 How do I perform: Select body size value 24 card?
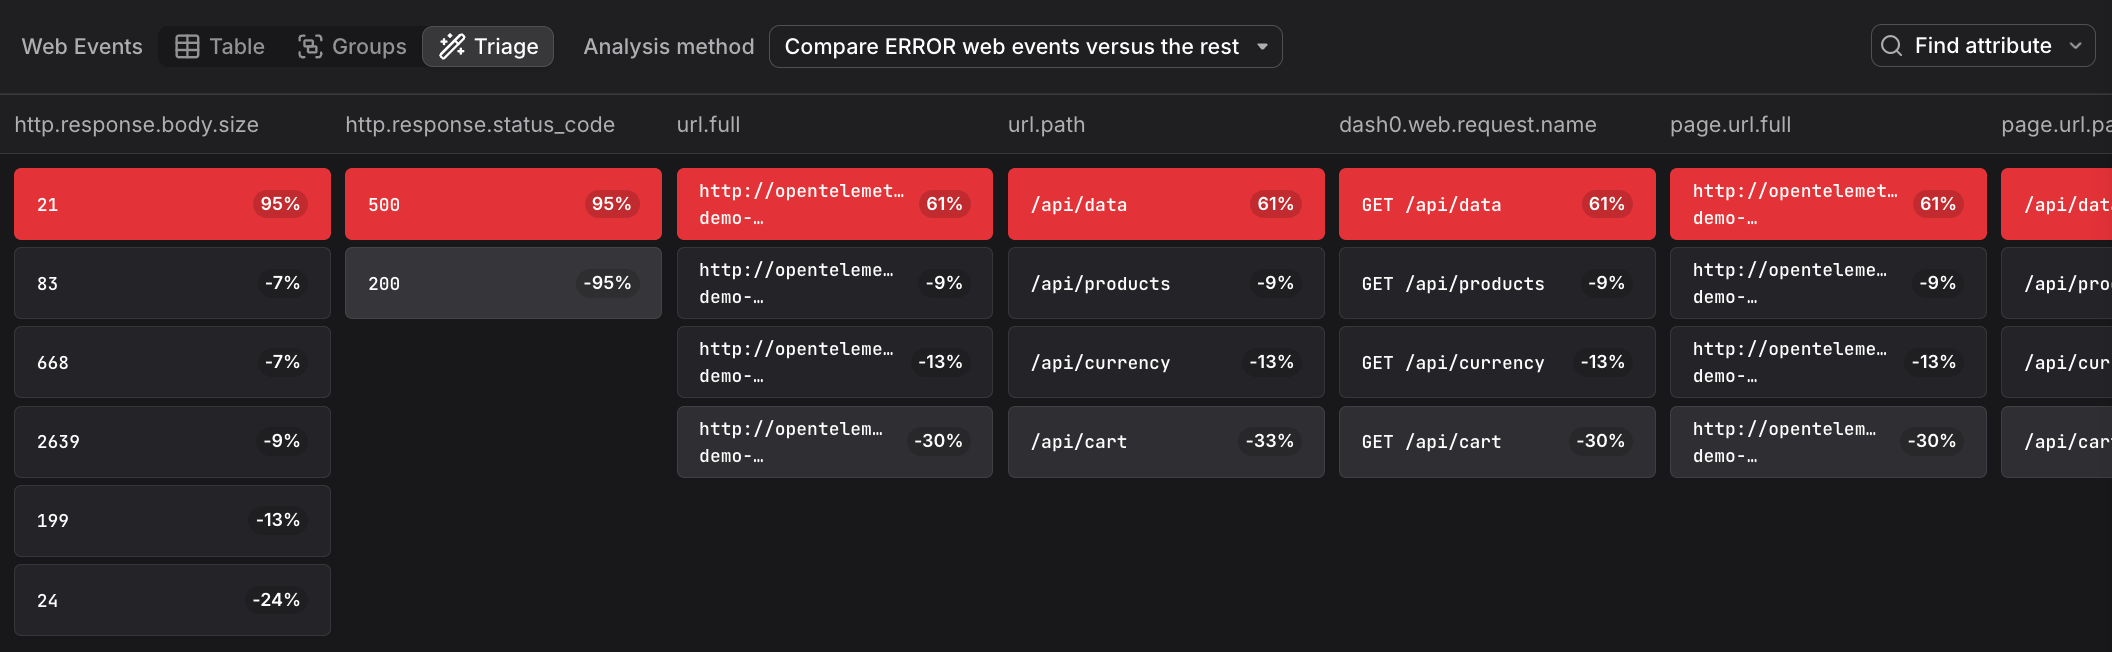click(172, 600)
